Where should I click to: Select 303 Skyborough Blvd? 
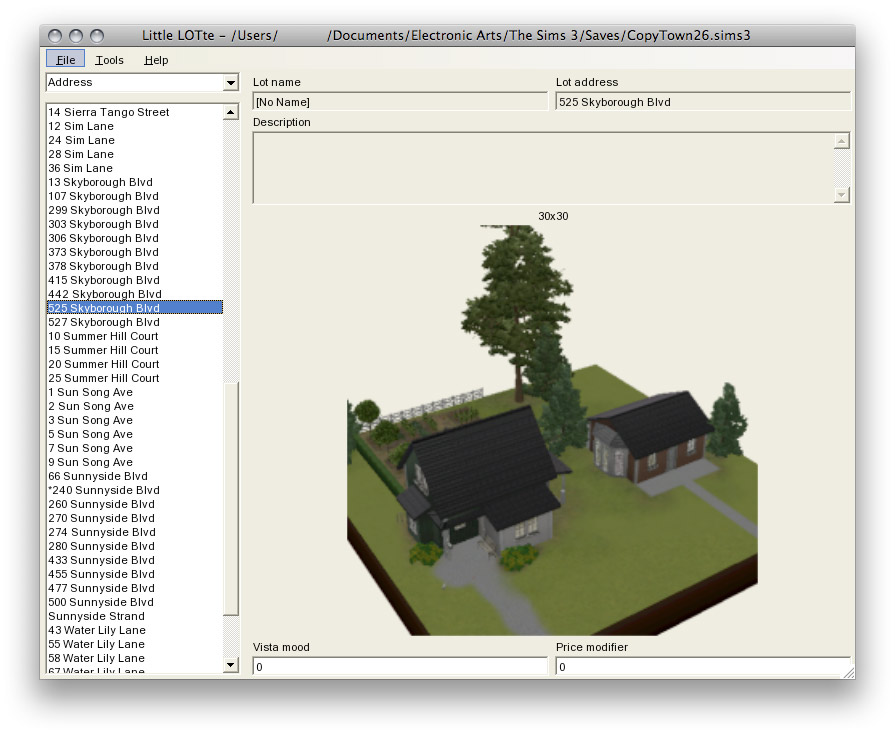pos(135,224)
